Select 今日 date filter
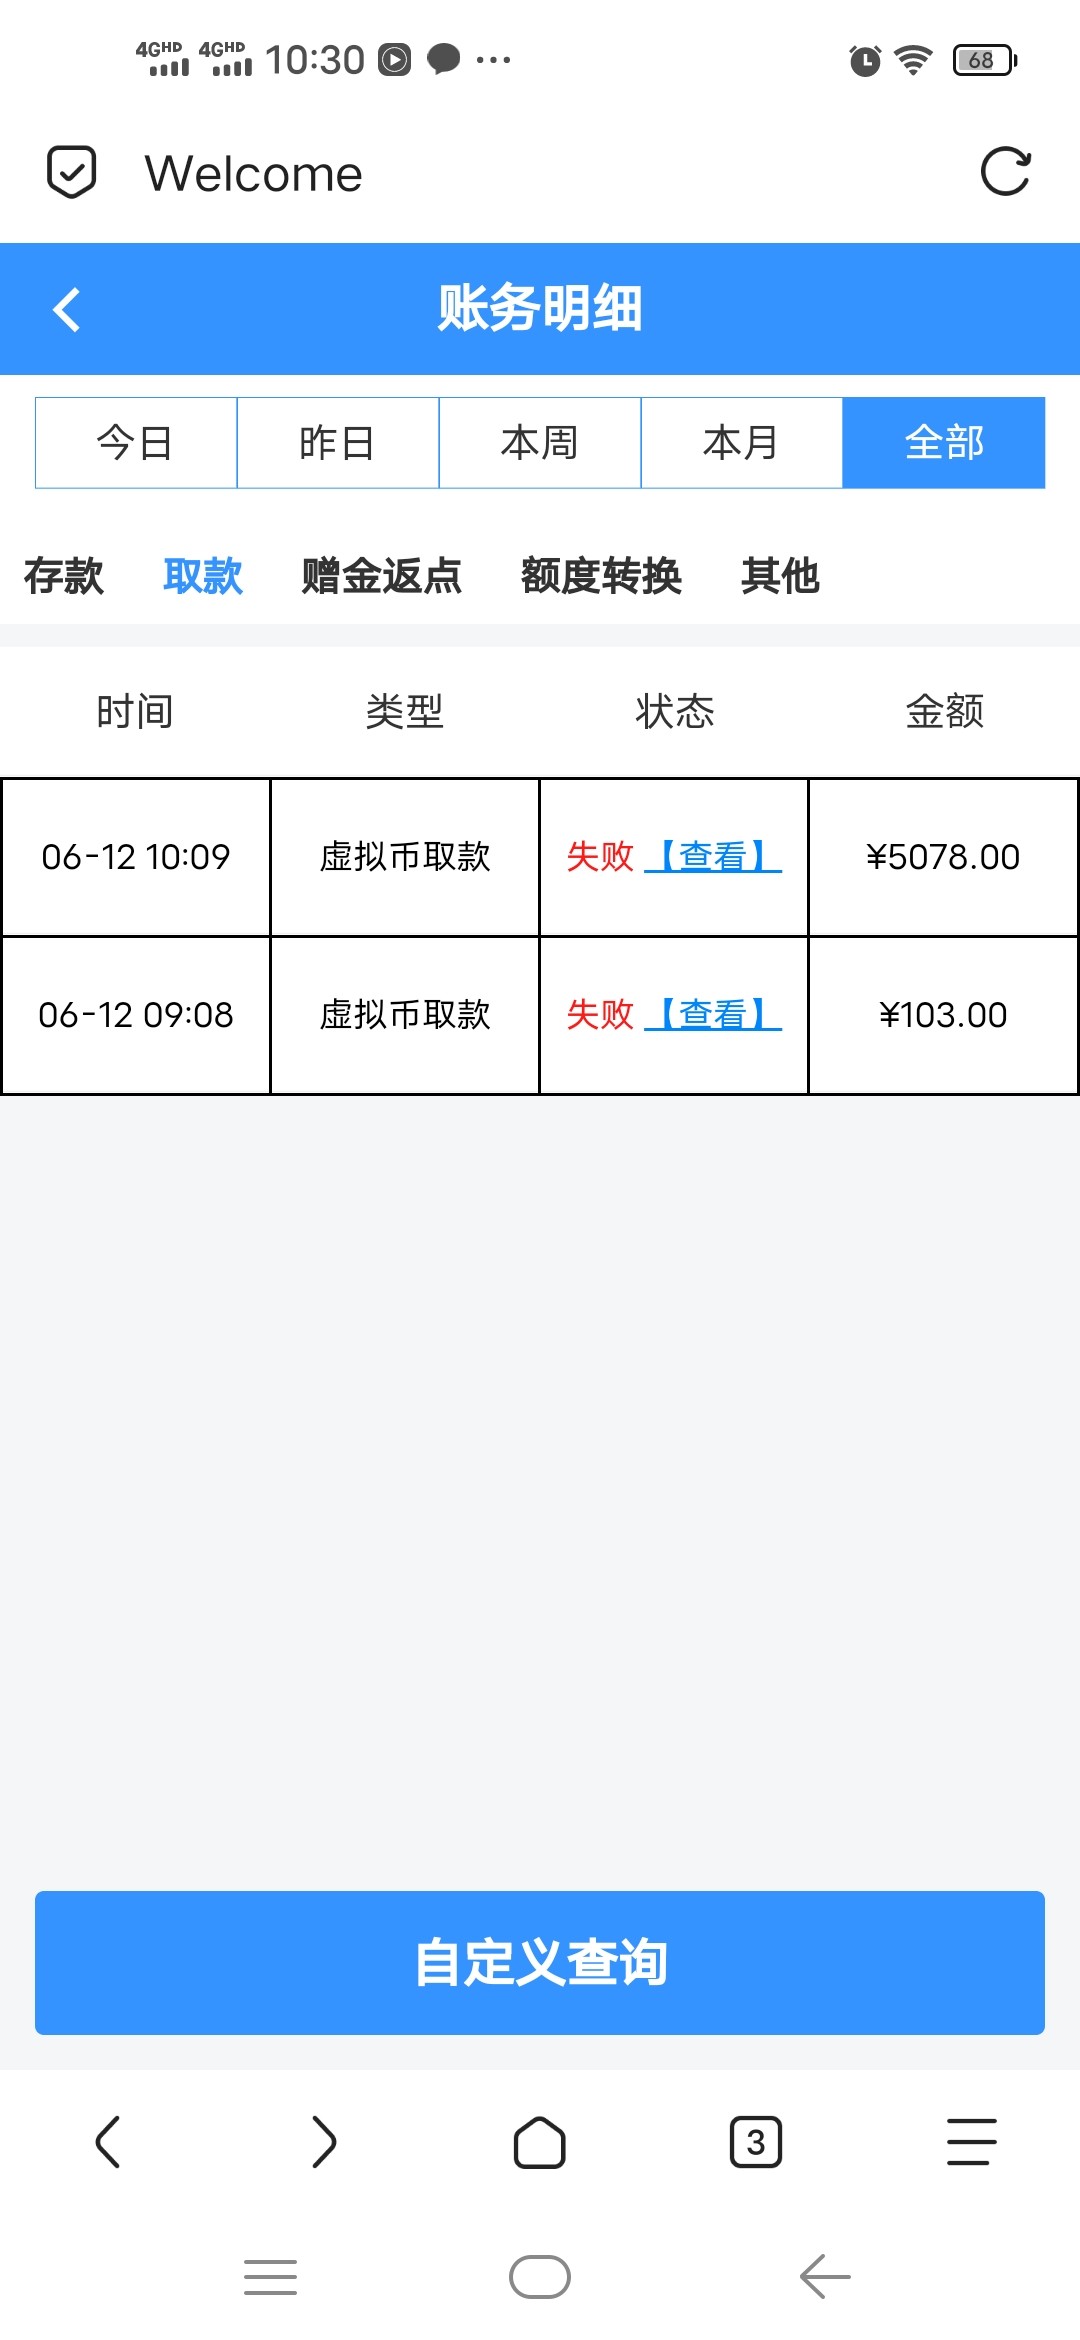Image resolution: width=1080 pixels, height=2340 pixels. tap(136, 443)
